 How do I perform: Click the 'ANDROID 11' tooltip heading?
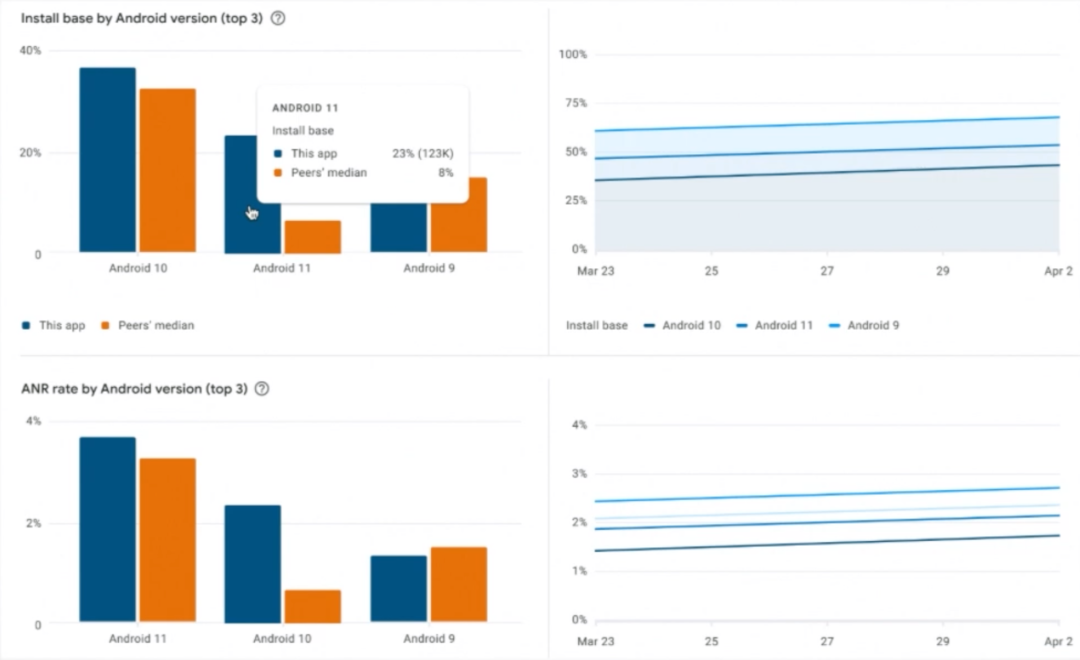click(x=305, y=108)
